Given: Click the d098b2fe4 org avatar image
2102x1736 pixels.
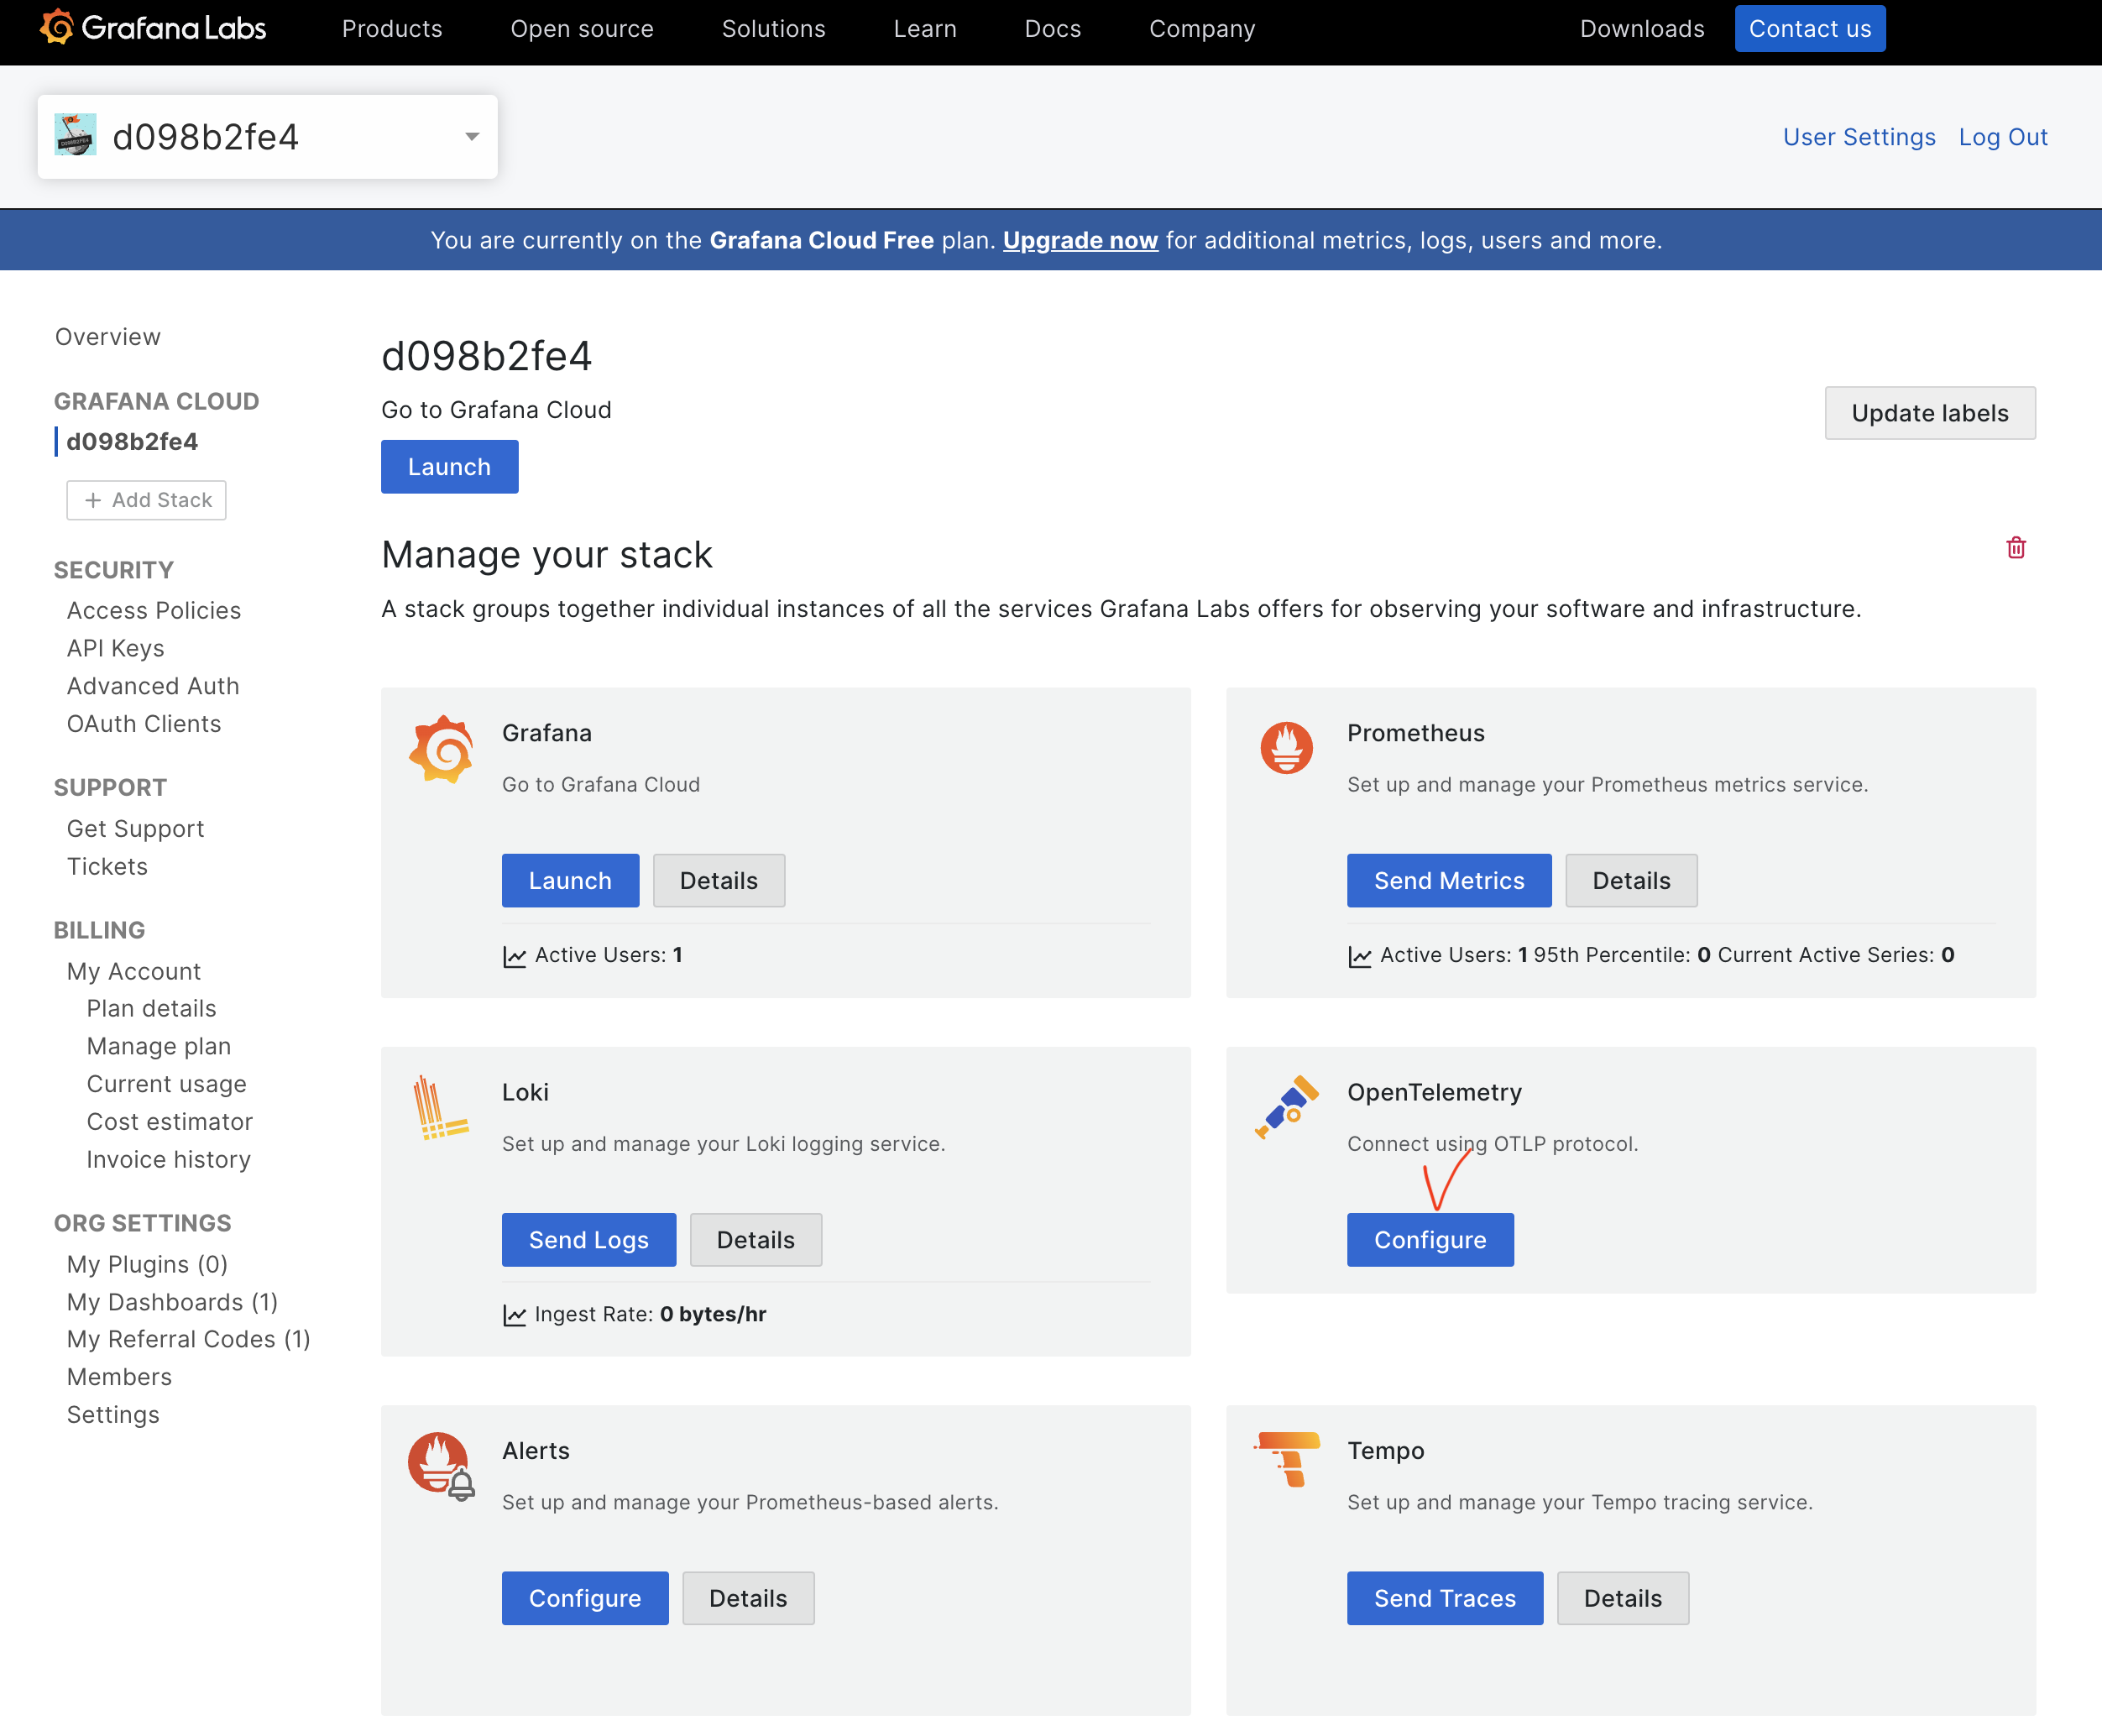Looking at the screenshot, I should point(75,135).
